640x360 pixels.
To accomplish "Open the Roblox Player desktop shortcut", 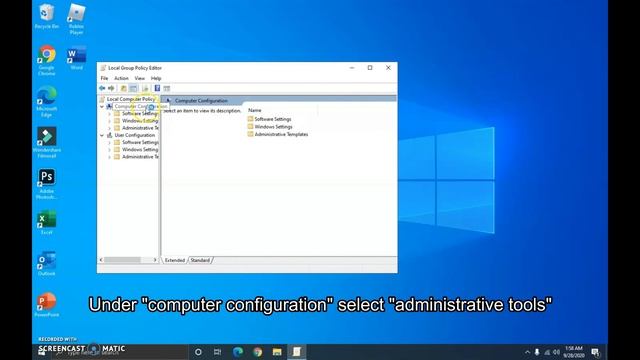I will coord(76,19).
